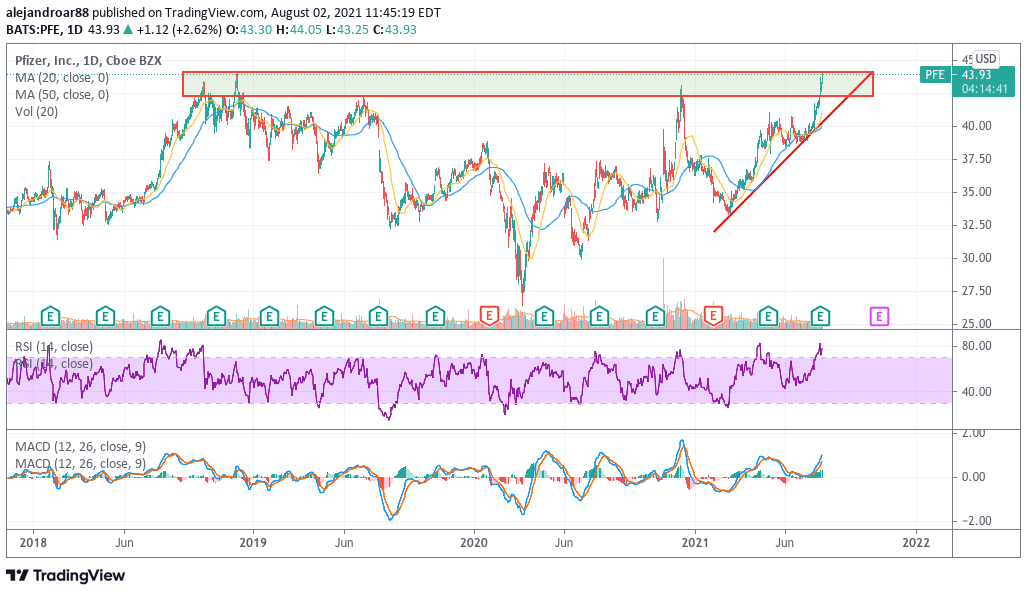Click the 2020 time axis label
This screenshot has height=594, width=1027.
coord(474,543)
